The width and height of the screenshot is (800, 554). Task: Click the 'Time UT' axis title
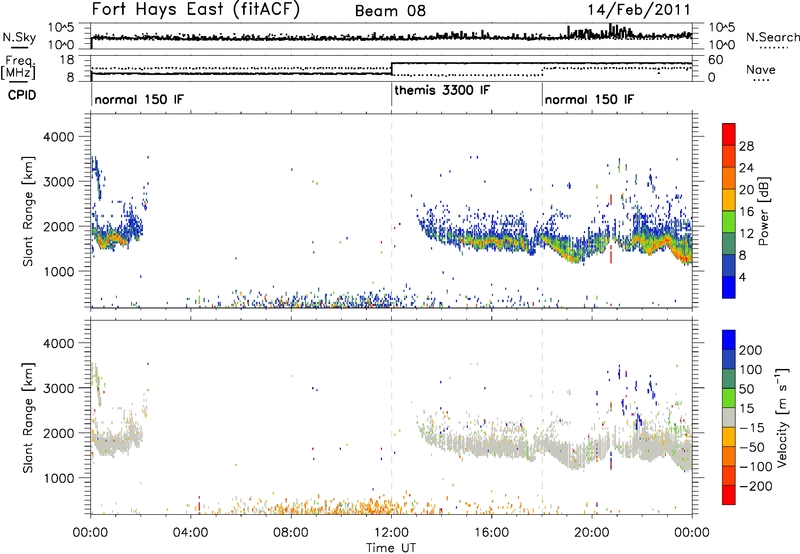pyautogui.click(x=391, y=547)
